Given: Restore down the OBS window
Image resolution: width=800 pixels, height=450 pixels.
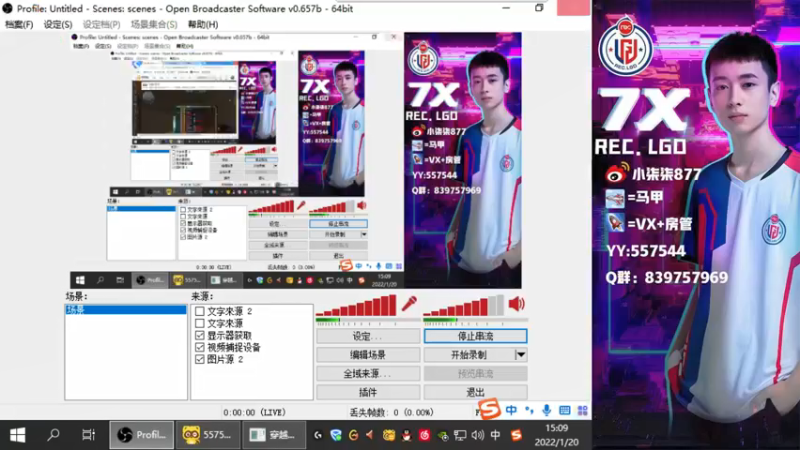Looking at the screenshot, I should (539, 8).
